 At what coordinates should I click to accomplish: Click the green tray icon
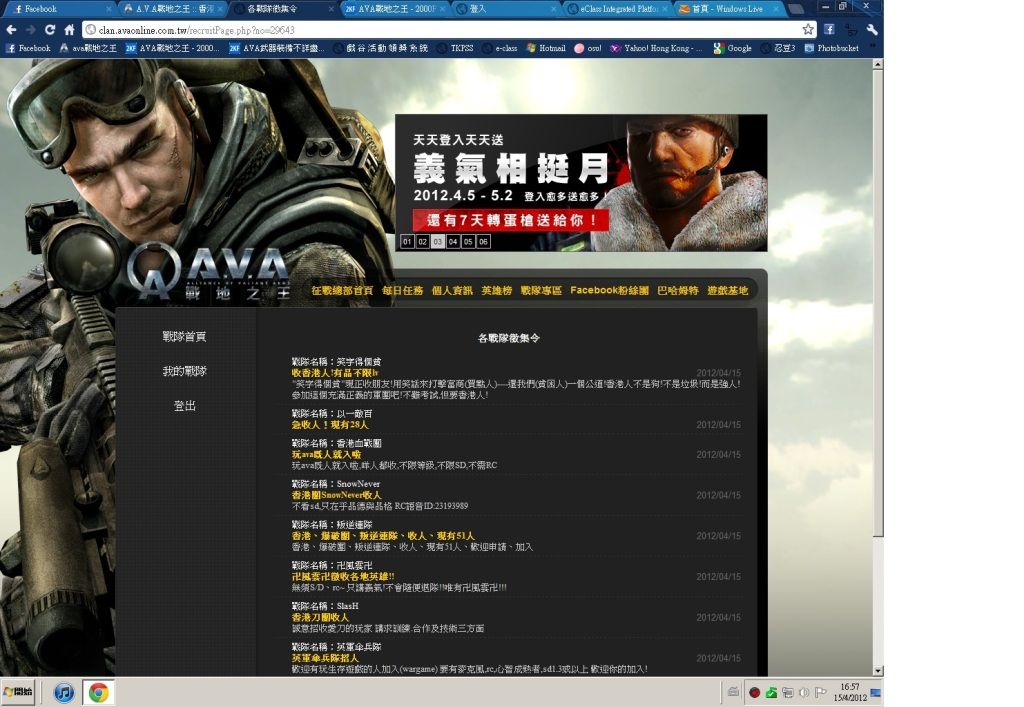click(x=771, y=693)
